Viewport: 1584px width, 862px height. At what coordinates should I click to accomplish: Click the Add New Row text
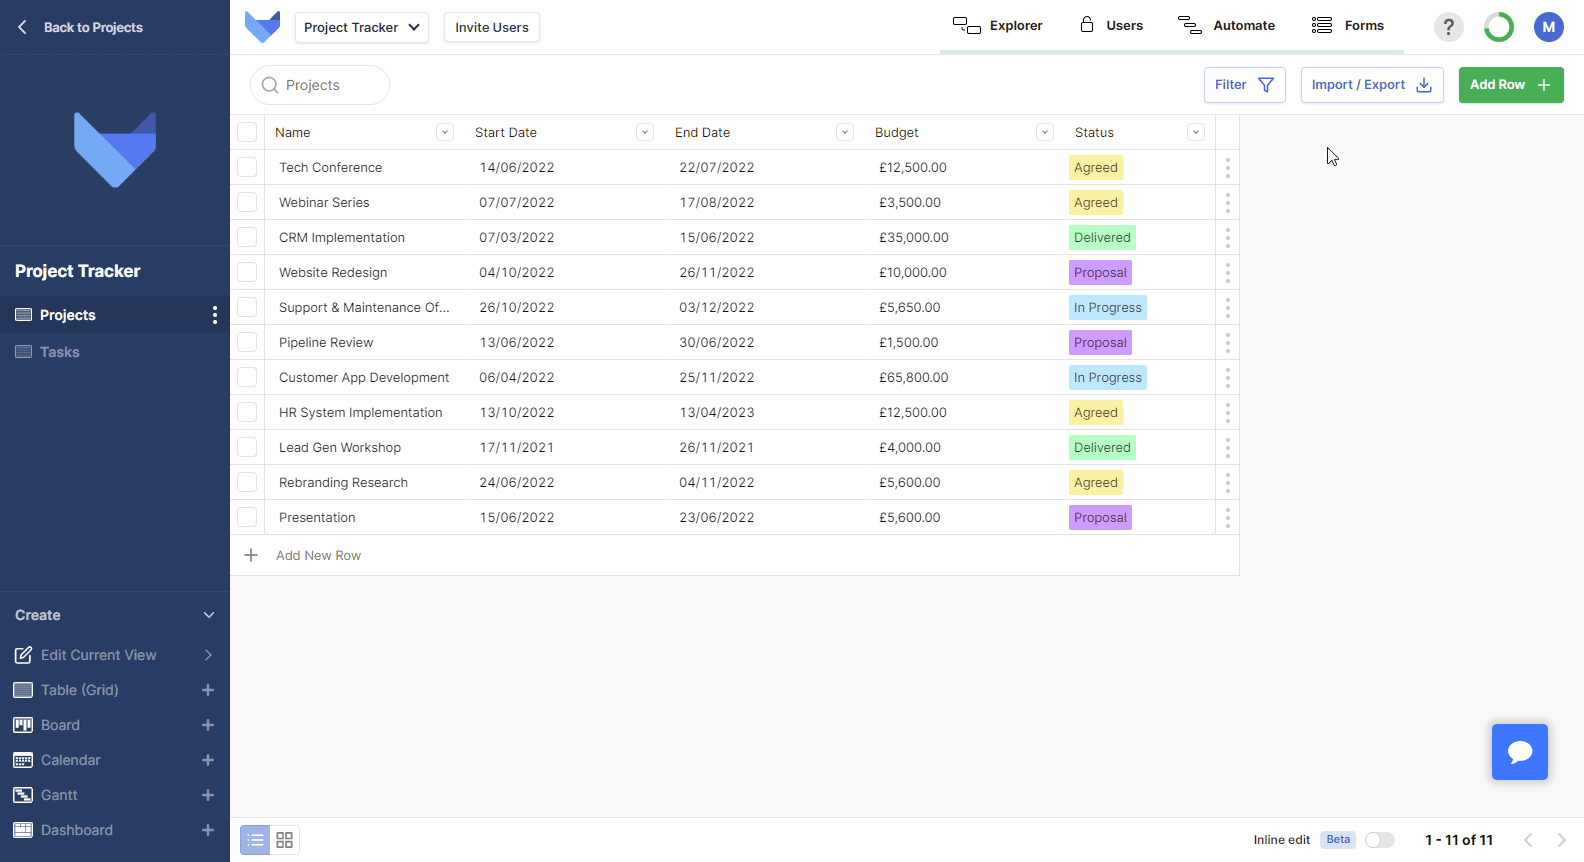coord(318,556)
